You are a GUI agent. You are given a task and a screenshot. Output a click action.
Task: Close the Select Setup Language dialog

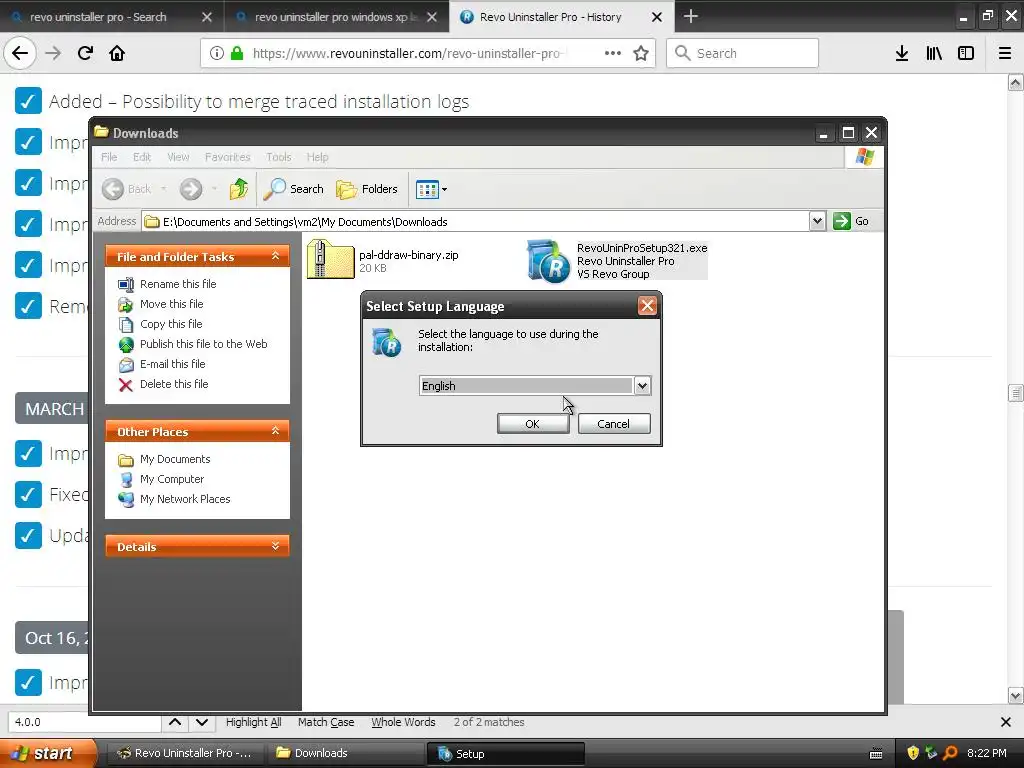[x=647, y=306]
